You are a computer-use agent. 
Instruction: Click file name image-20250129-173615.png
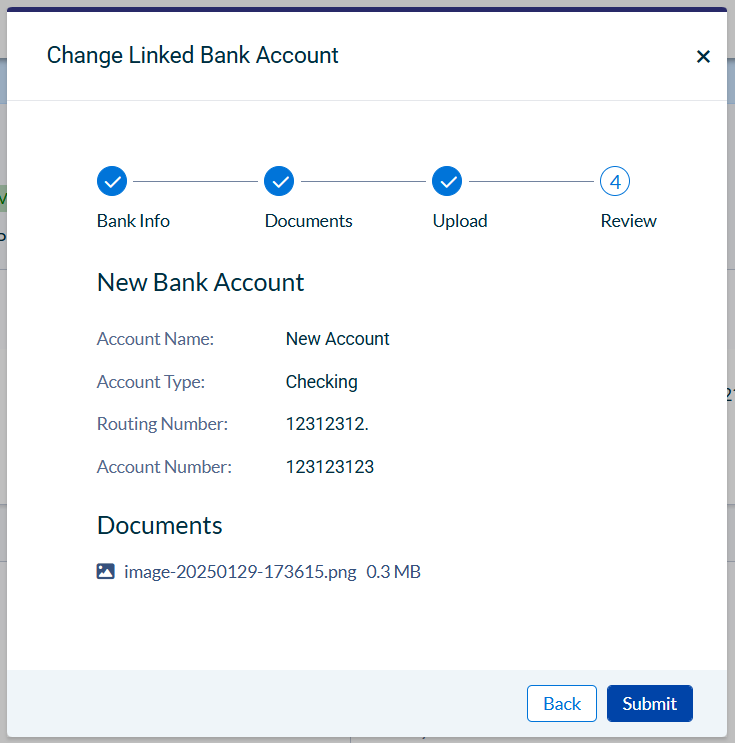[240, 571]
